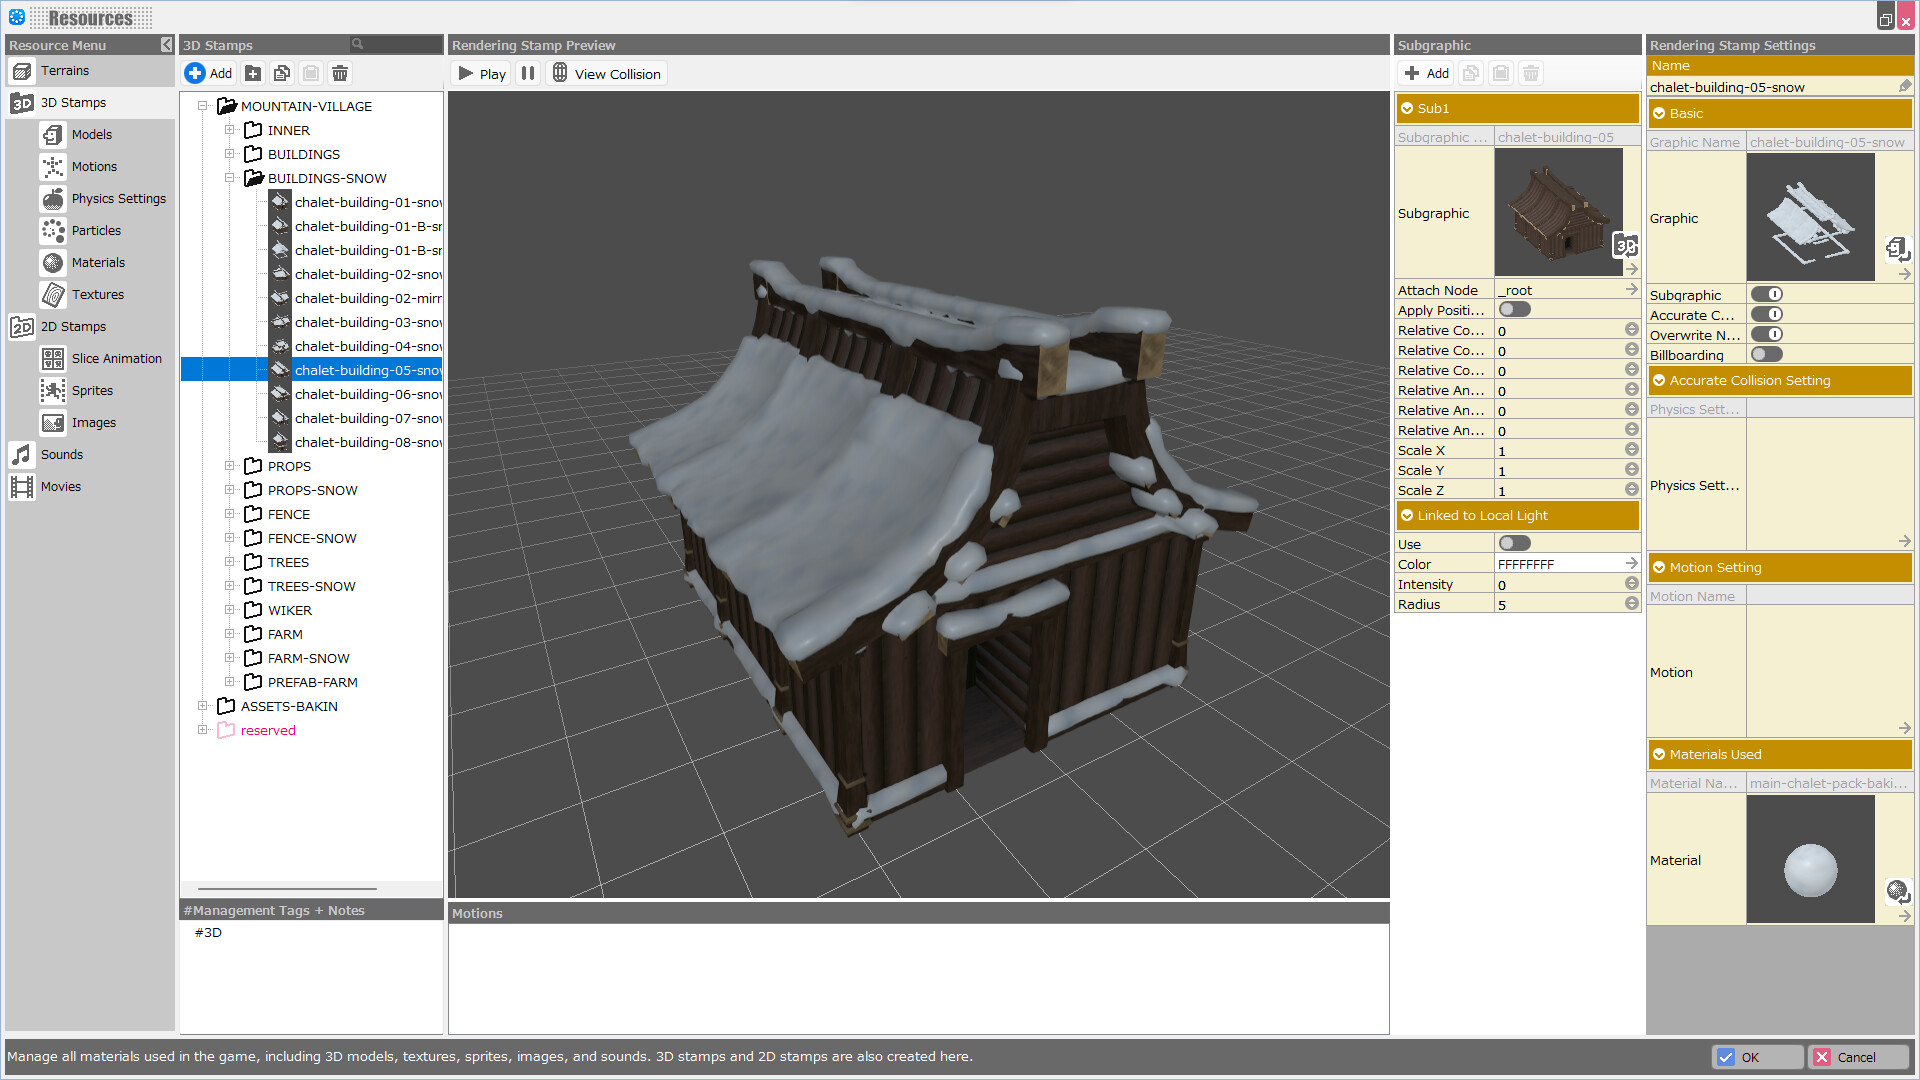The width and height of the screenshot is (1920, 1080).
Task: Open the Textures category
Action: tap(98, 294)
